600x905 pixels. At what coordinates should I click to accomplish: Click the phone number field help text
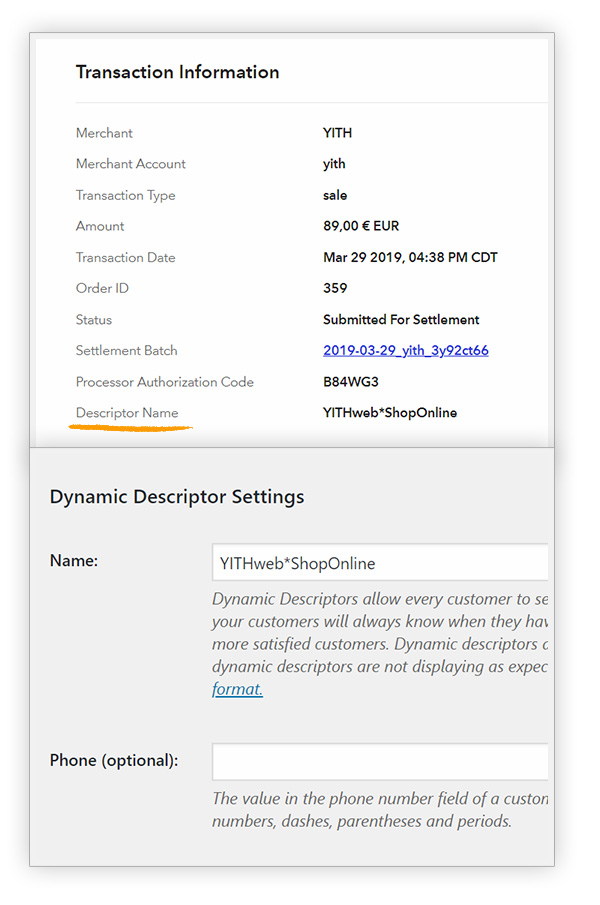[x=380, y=810]
